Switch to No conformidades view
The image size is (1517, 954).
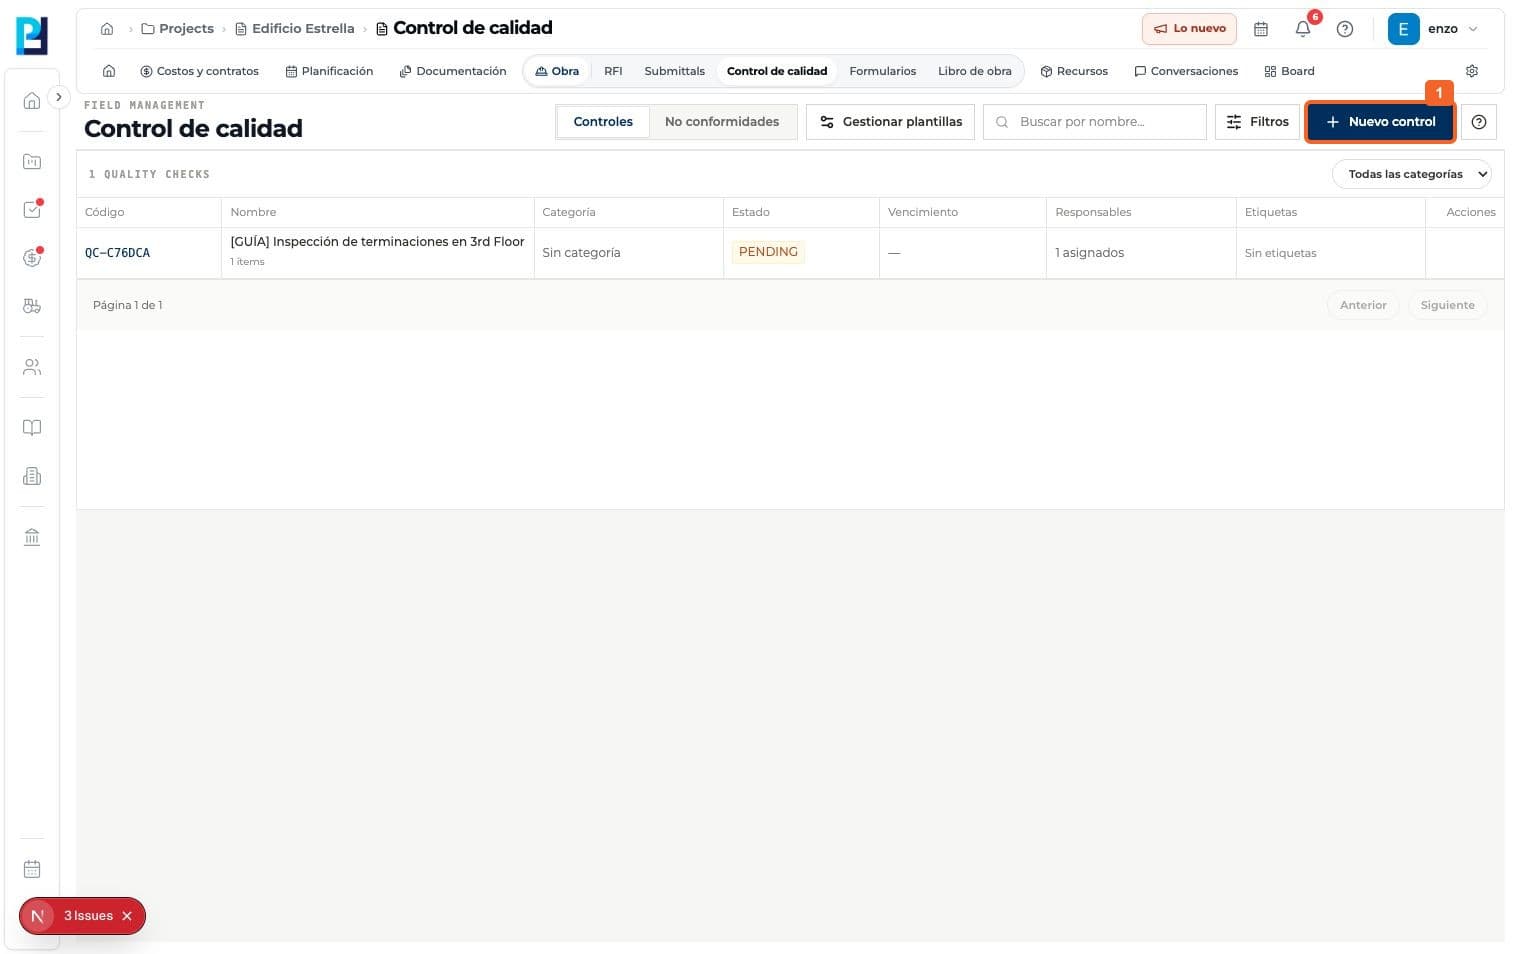click(722, 122)
